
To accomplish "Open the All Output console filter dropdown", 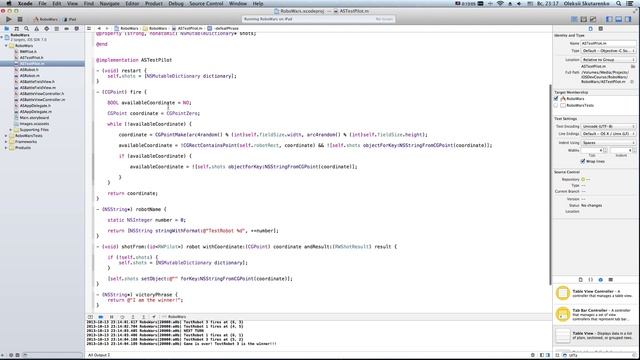I will 99,355.
